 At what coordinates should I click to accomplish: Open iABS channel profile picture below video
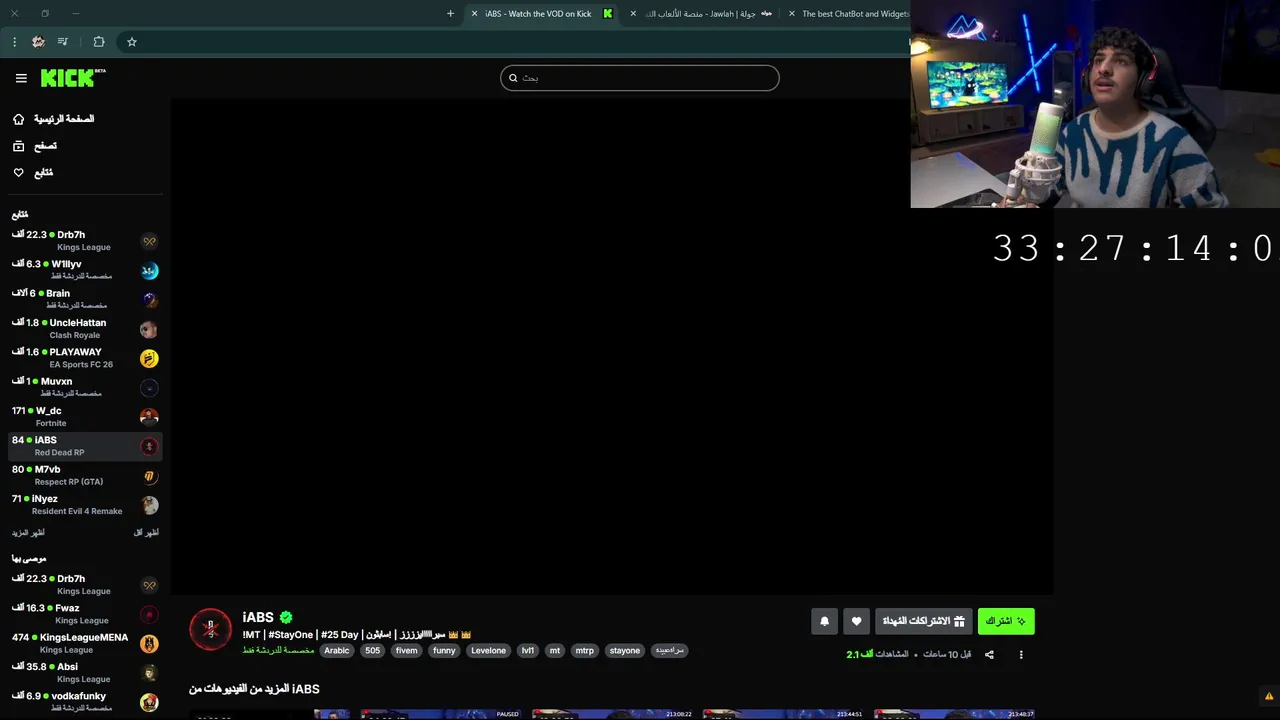[x=210, y=629]
